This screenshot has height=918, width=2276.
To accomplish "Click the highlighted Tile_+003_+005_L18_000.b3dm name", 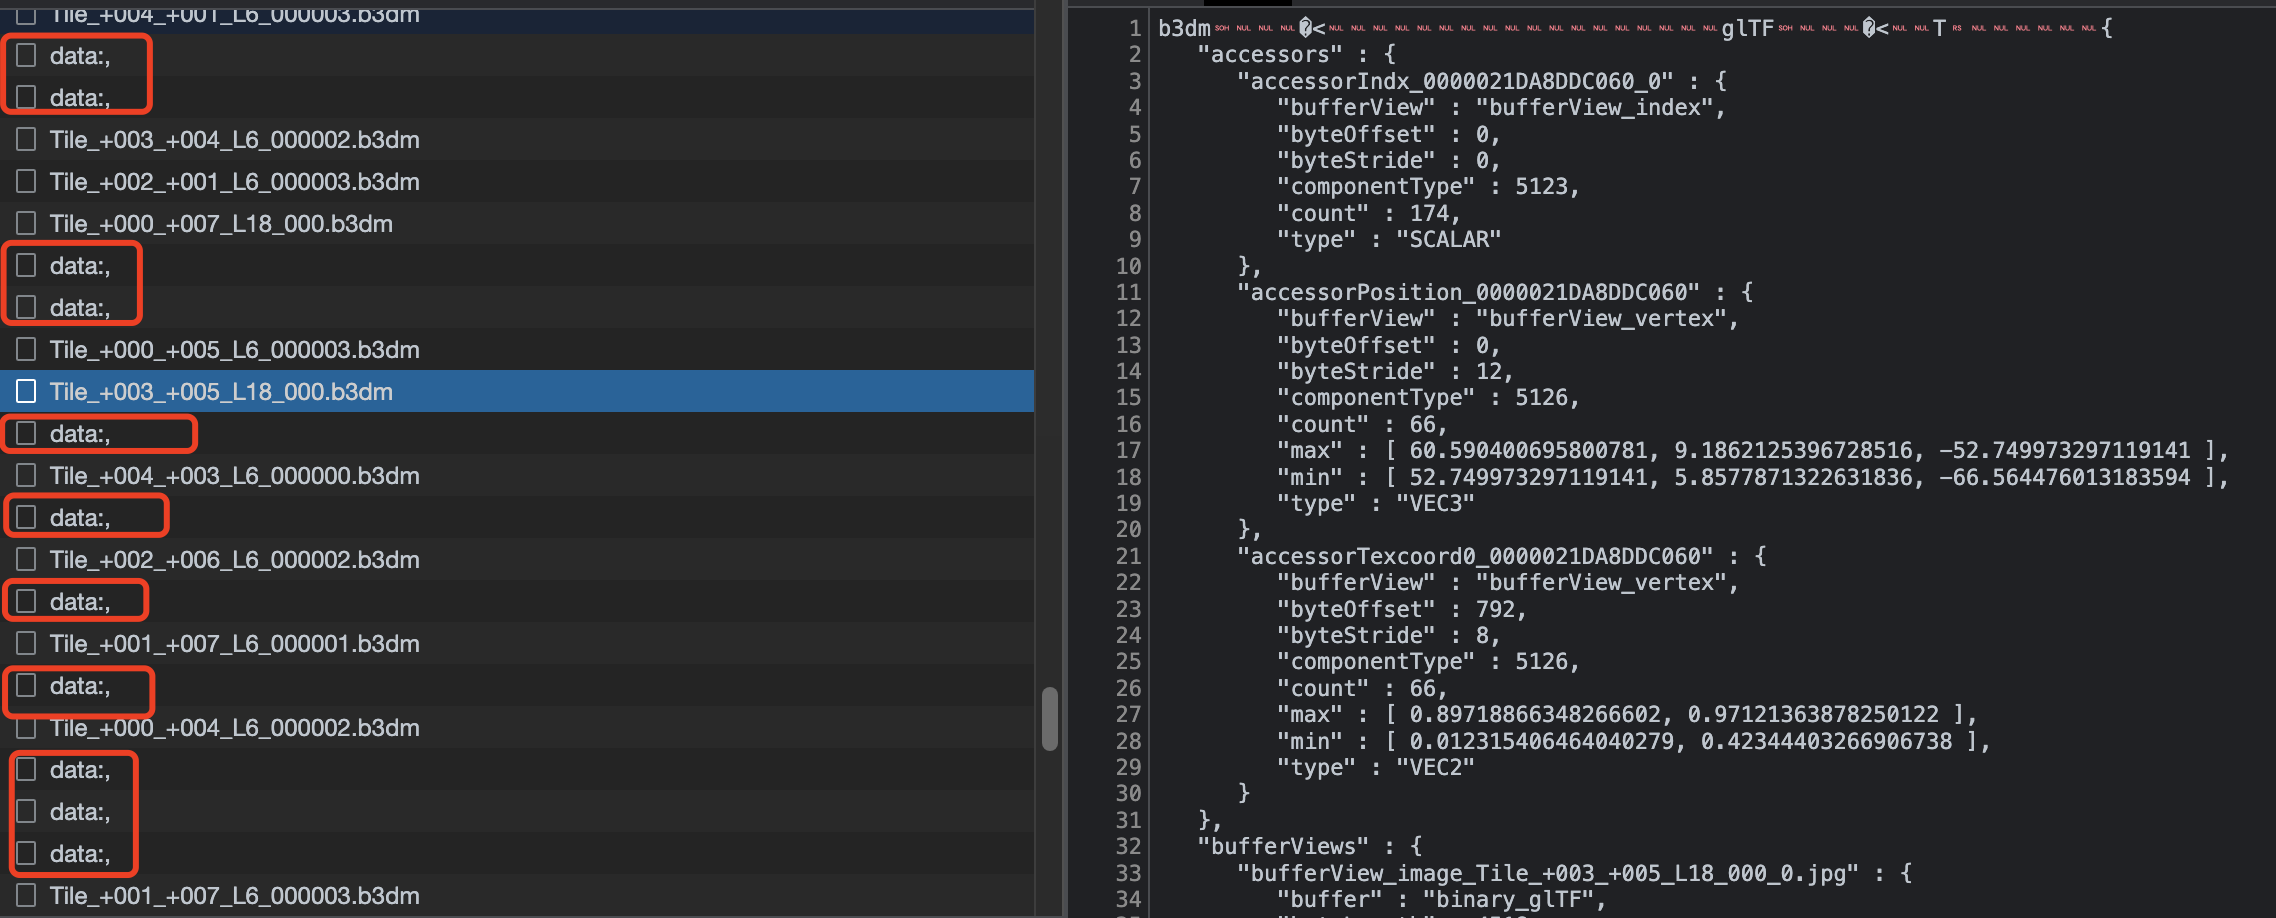I will 221,392.
